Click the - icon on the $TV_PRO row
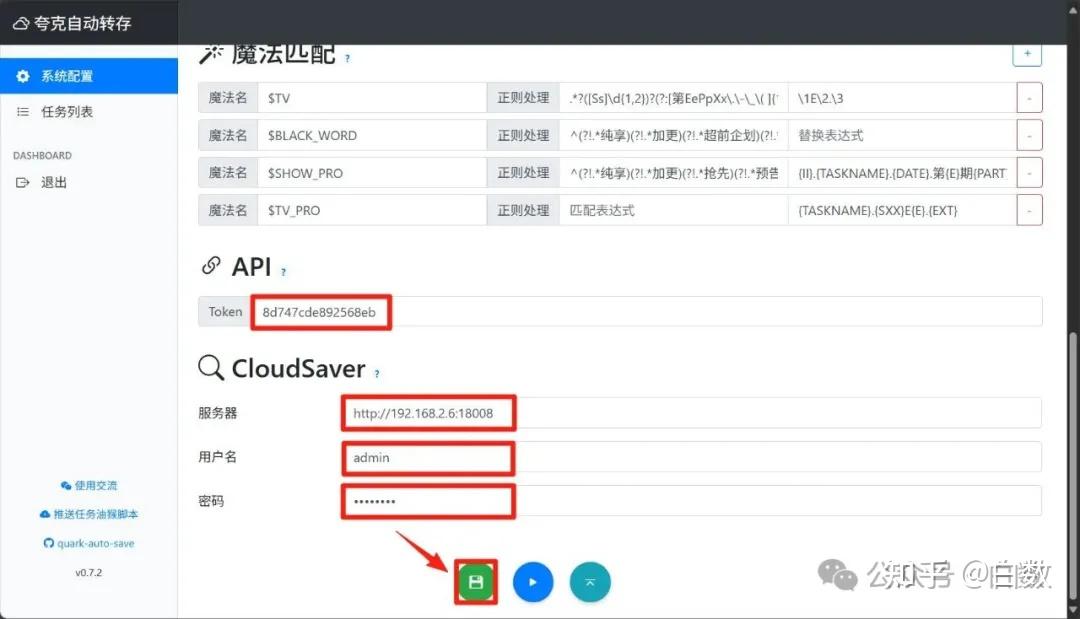This screenshot has height=619, width=1080. pos(1029,209)
